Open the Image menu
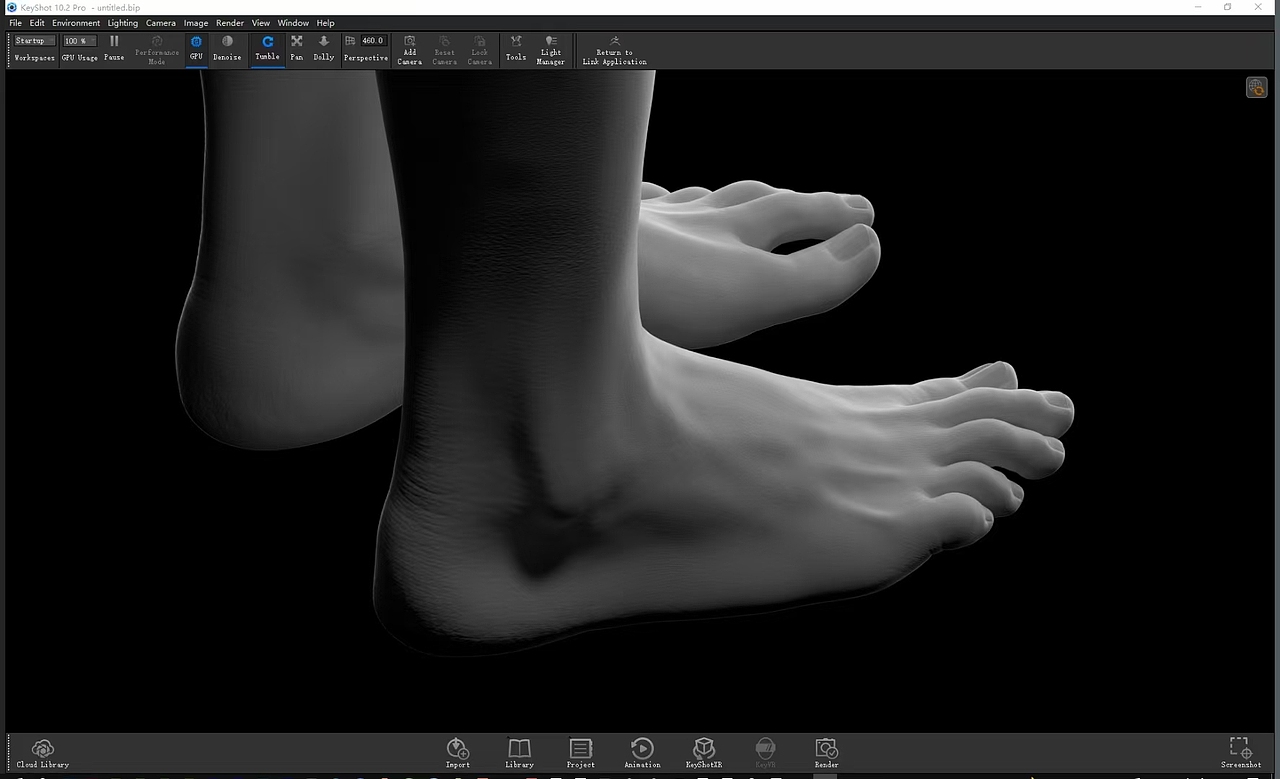1280x779 pixels. tap(196, 23)
